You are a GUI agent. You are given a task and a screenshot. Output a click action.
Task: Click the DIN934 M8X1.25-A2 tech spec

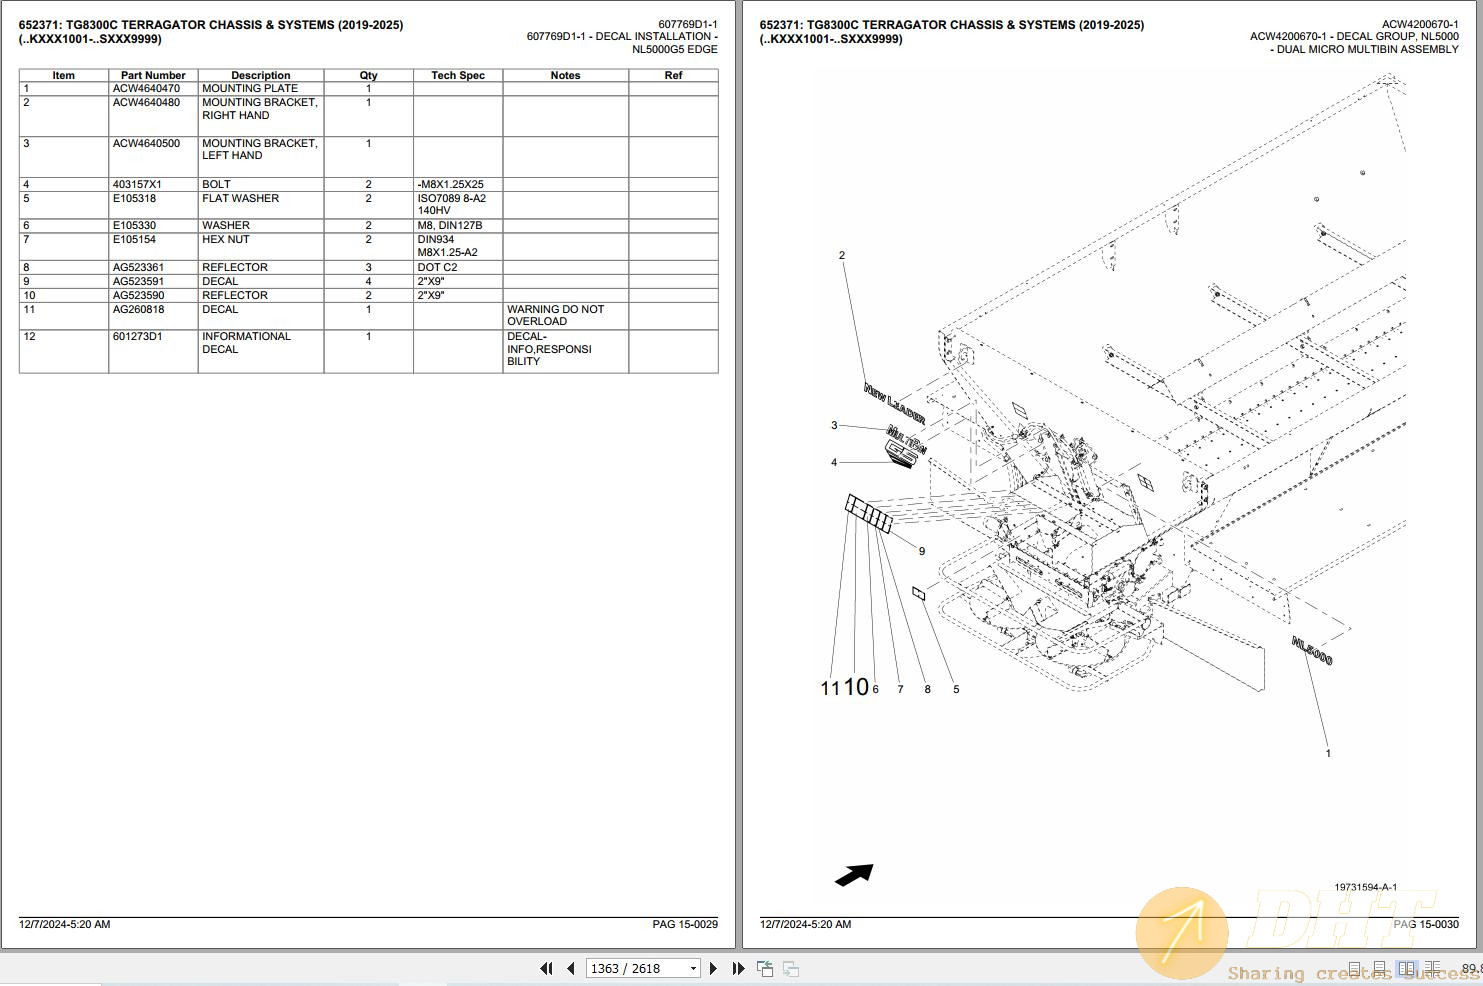pyautogui.click(x=447, y=245)
